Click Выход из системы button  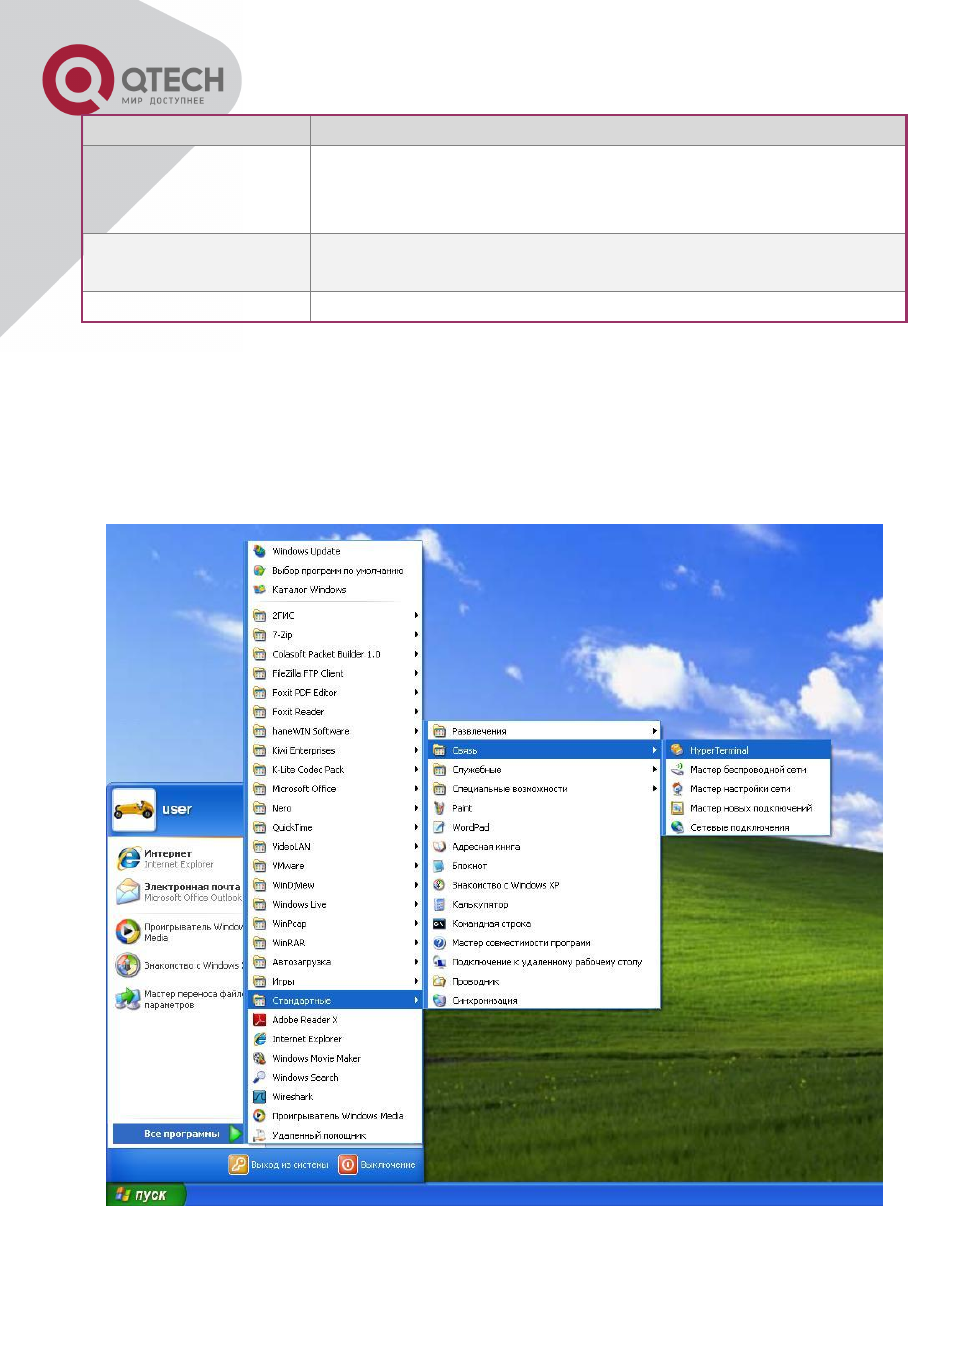[279, 1165]
